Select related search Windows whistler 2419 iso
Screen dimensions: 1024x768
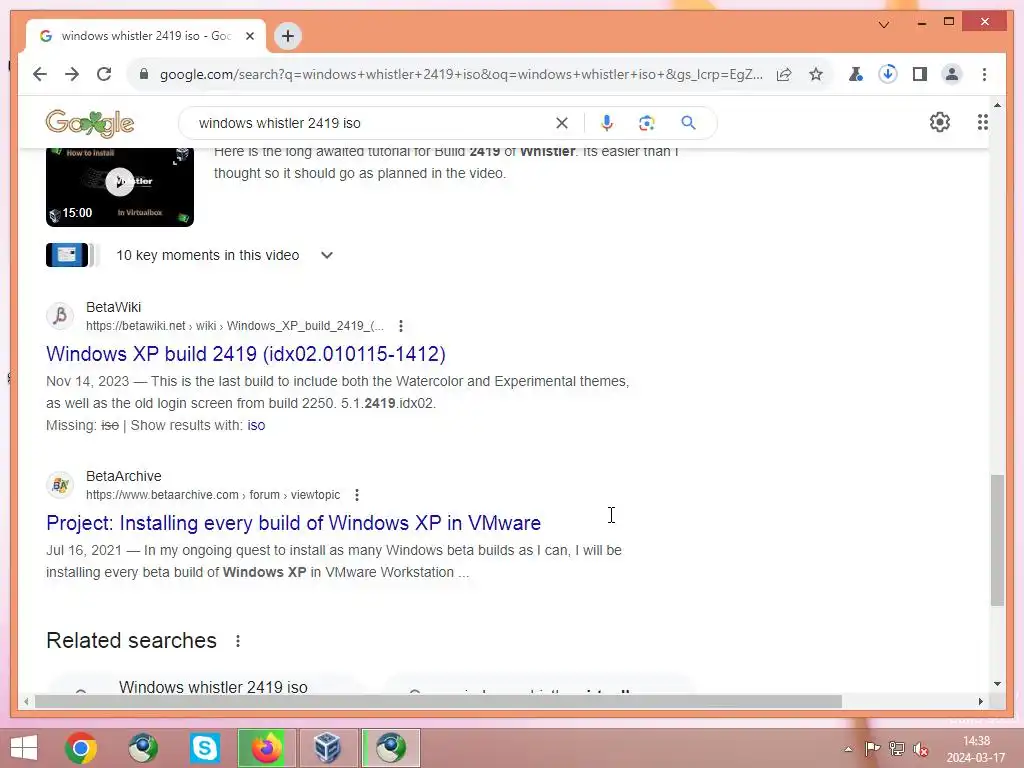[x=213, y=687]
